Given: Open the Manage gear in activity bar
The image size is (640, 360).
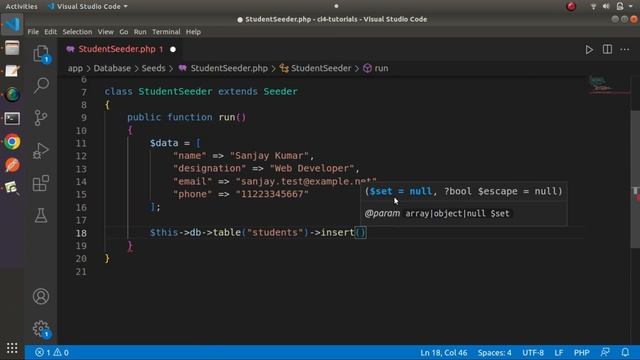Looking at the screenshot, I should (x=41, y=329).
